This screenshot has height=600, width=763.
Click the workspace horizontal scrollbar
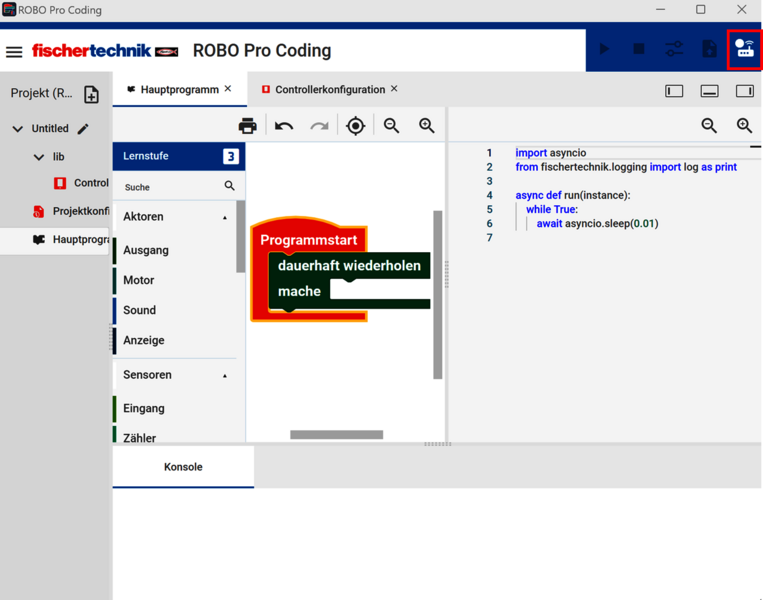click(336, 435)
